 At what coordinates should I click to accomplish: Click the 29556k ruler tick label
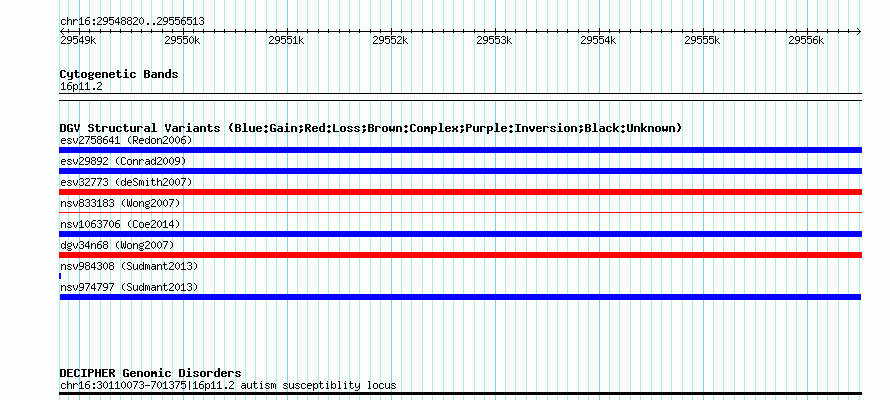[807, 40]
